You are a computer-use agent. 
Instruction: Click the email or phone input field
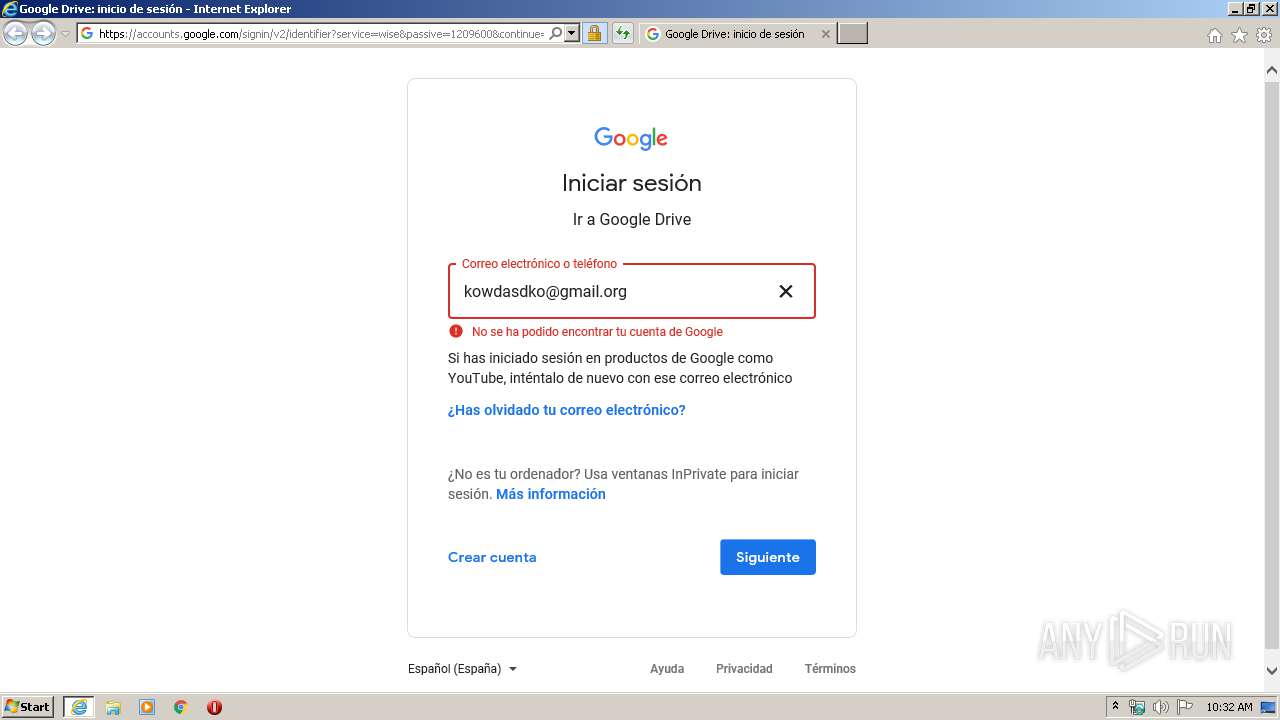coord(632,291)
